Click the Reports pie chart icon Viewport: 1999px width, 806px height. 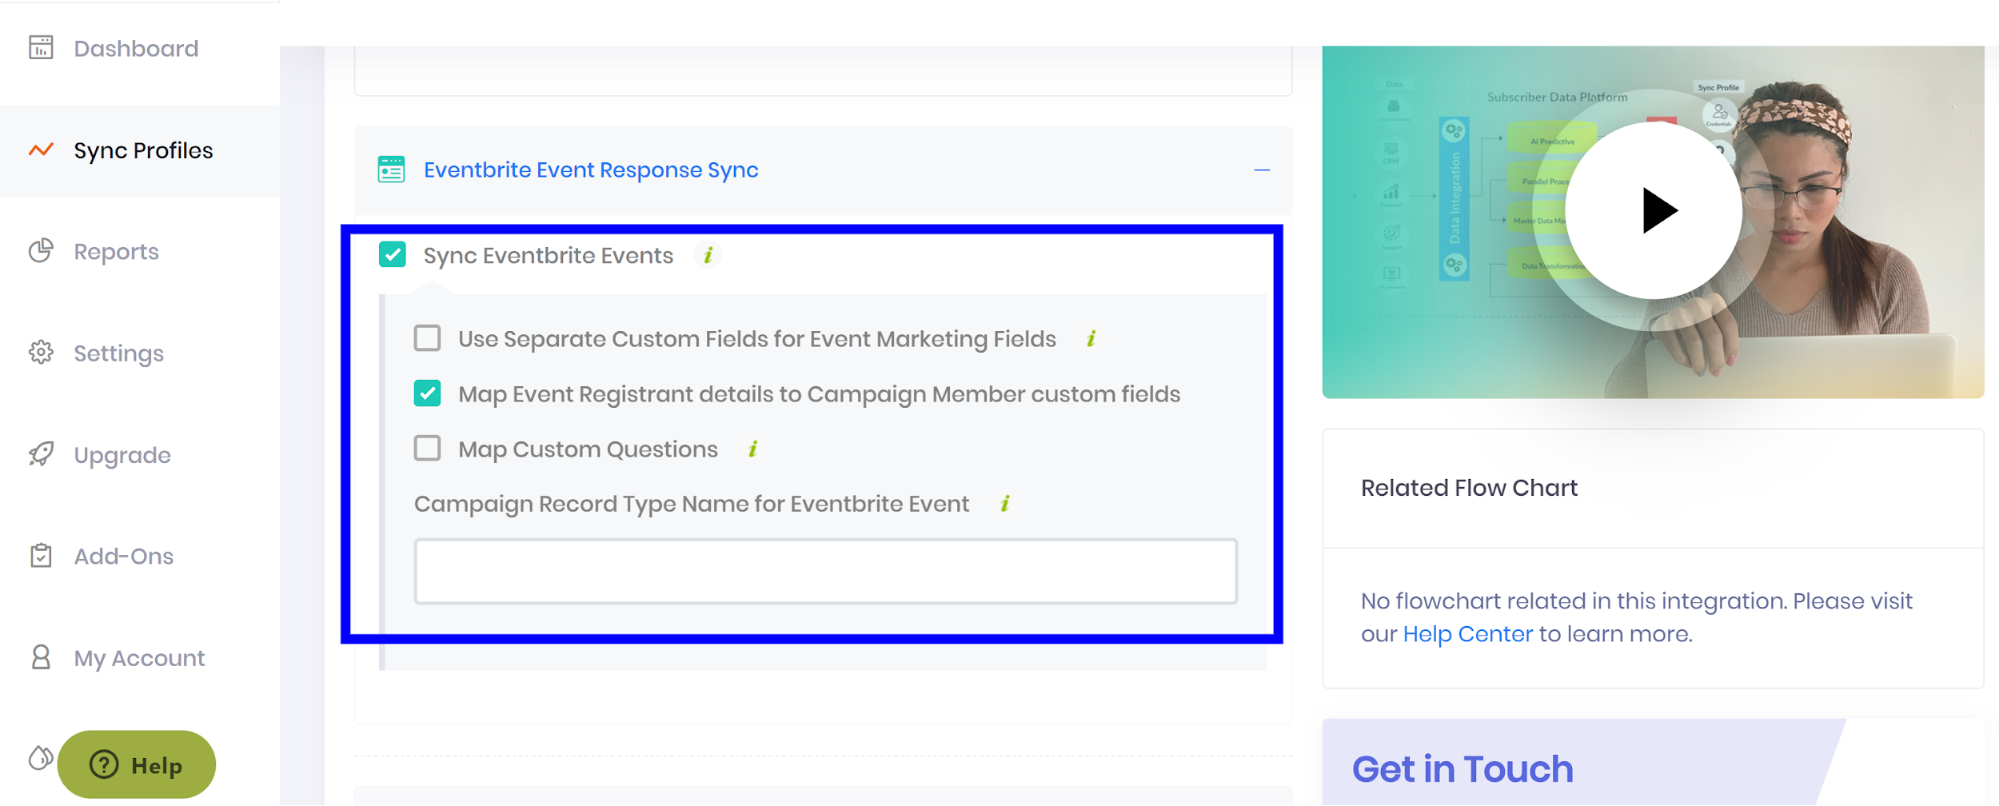click(41, 251)
